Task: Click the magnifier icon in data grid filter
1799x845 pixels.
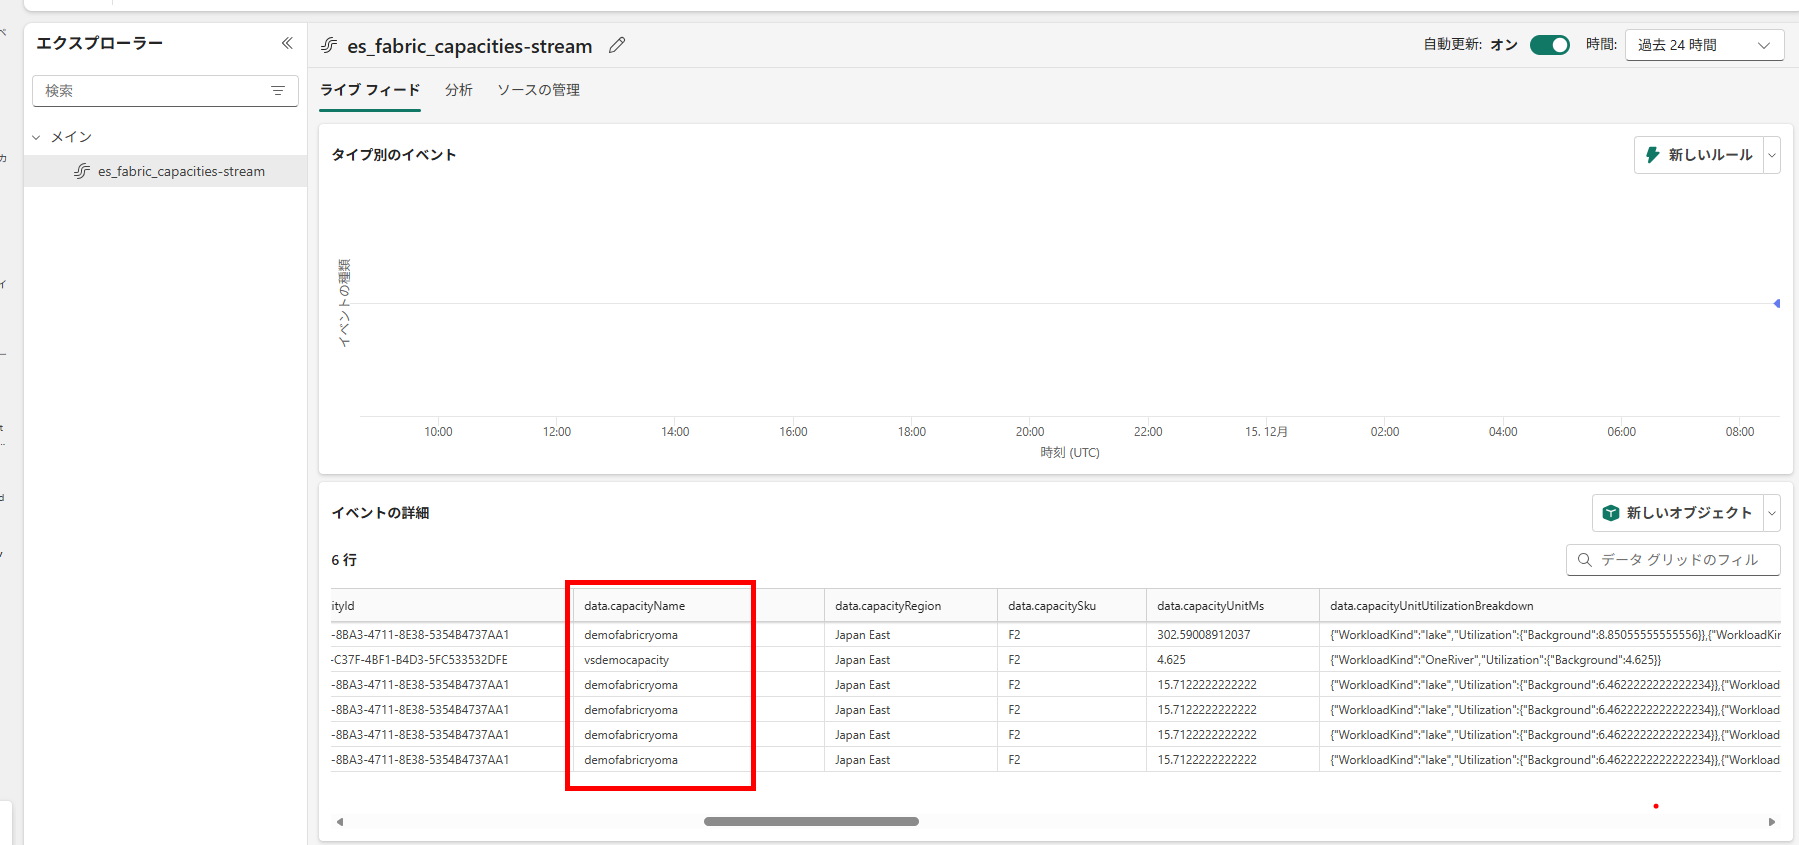Action: [x=1584, y=560]
